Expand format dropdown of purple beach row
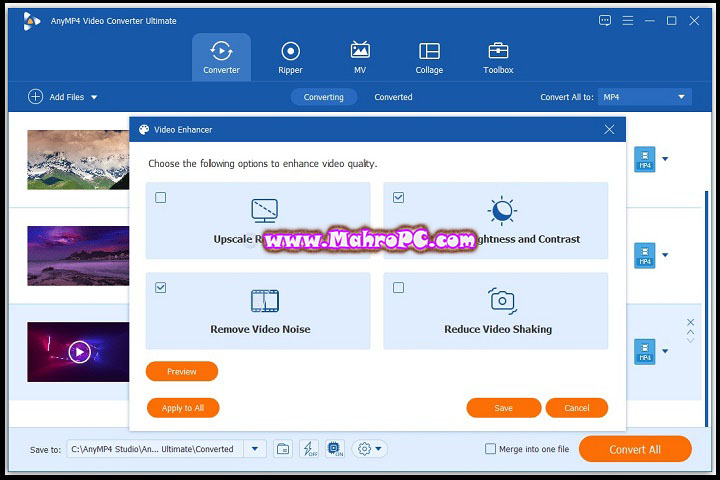This screenshot has width=720, height=480. (x=665, y=255)
